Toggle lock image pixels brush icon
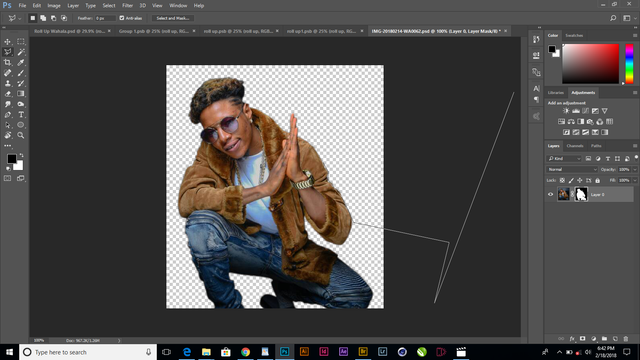Screen dimensions: 640x360 tap(571, 180)
